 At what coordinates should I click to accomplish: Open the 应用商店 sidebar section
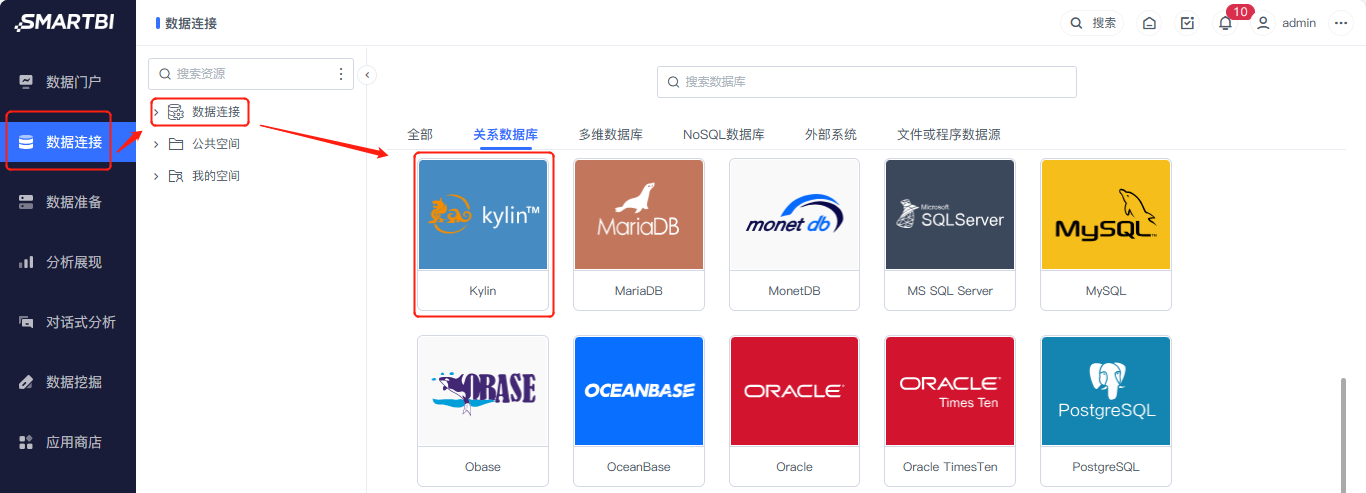point(68,442)
